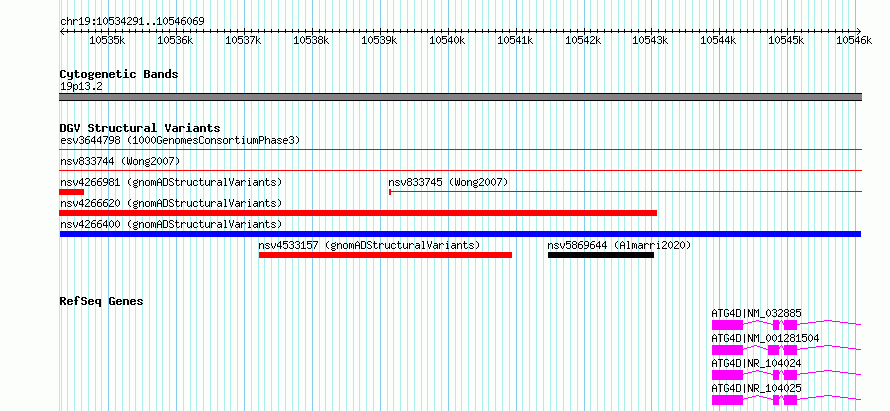Click the 10536k ruler position

tap(175, 40)
